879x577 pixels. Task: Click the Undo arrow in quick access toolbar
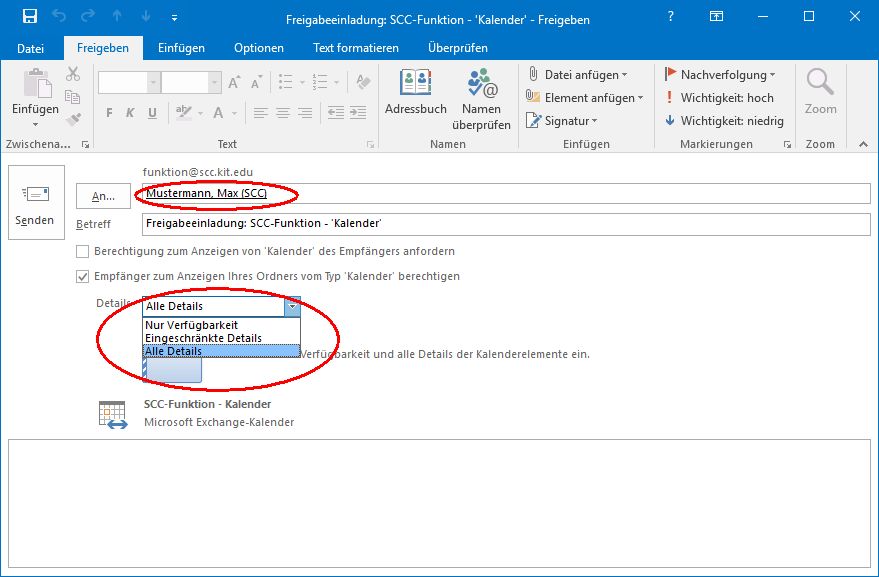click(x=59, y=17)
